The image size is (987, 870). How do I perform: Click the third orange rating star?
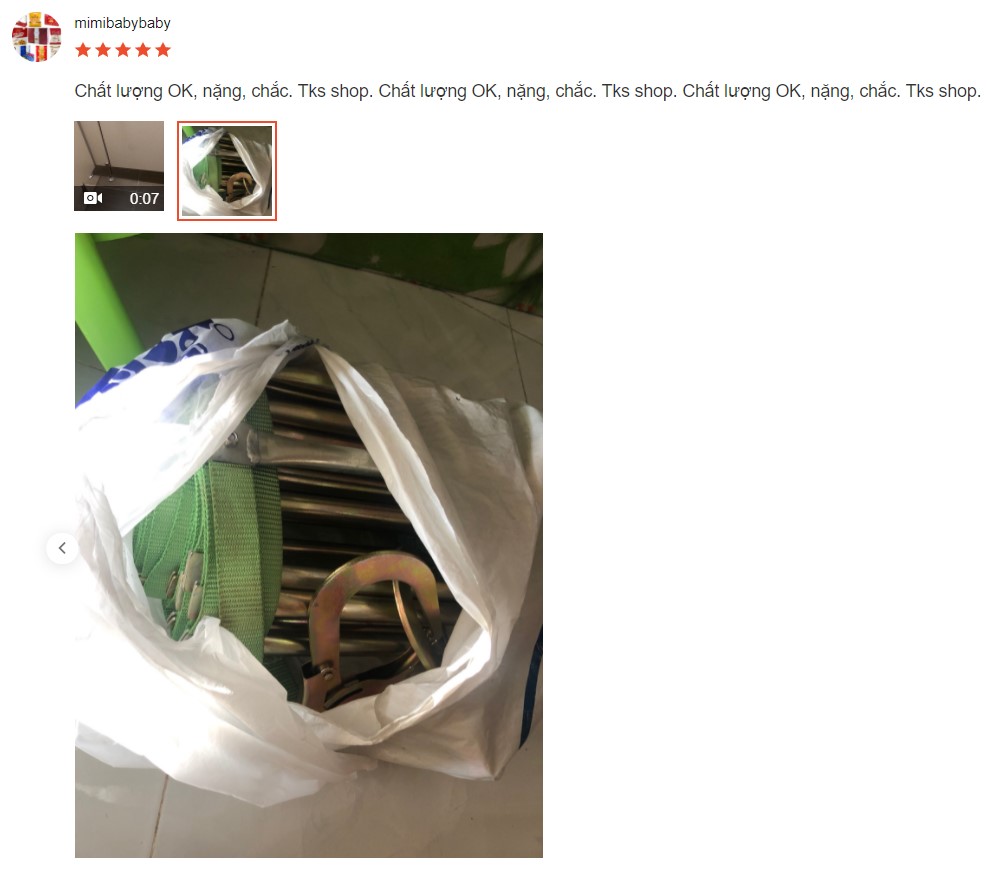click(x=123, y=50)
